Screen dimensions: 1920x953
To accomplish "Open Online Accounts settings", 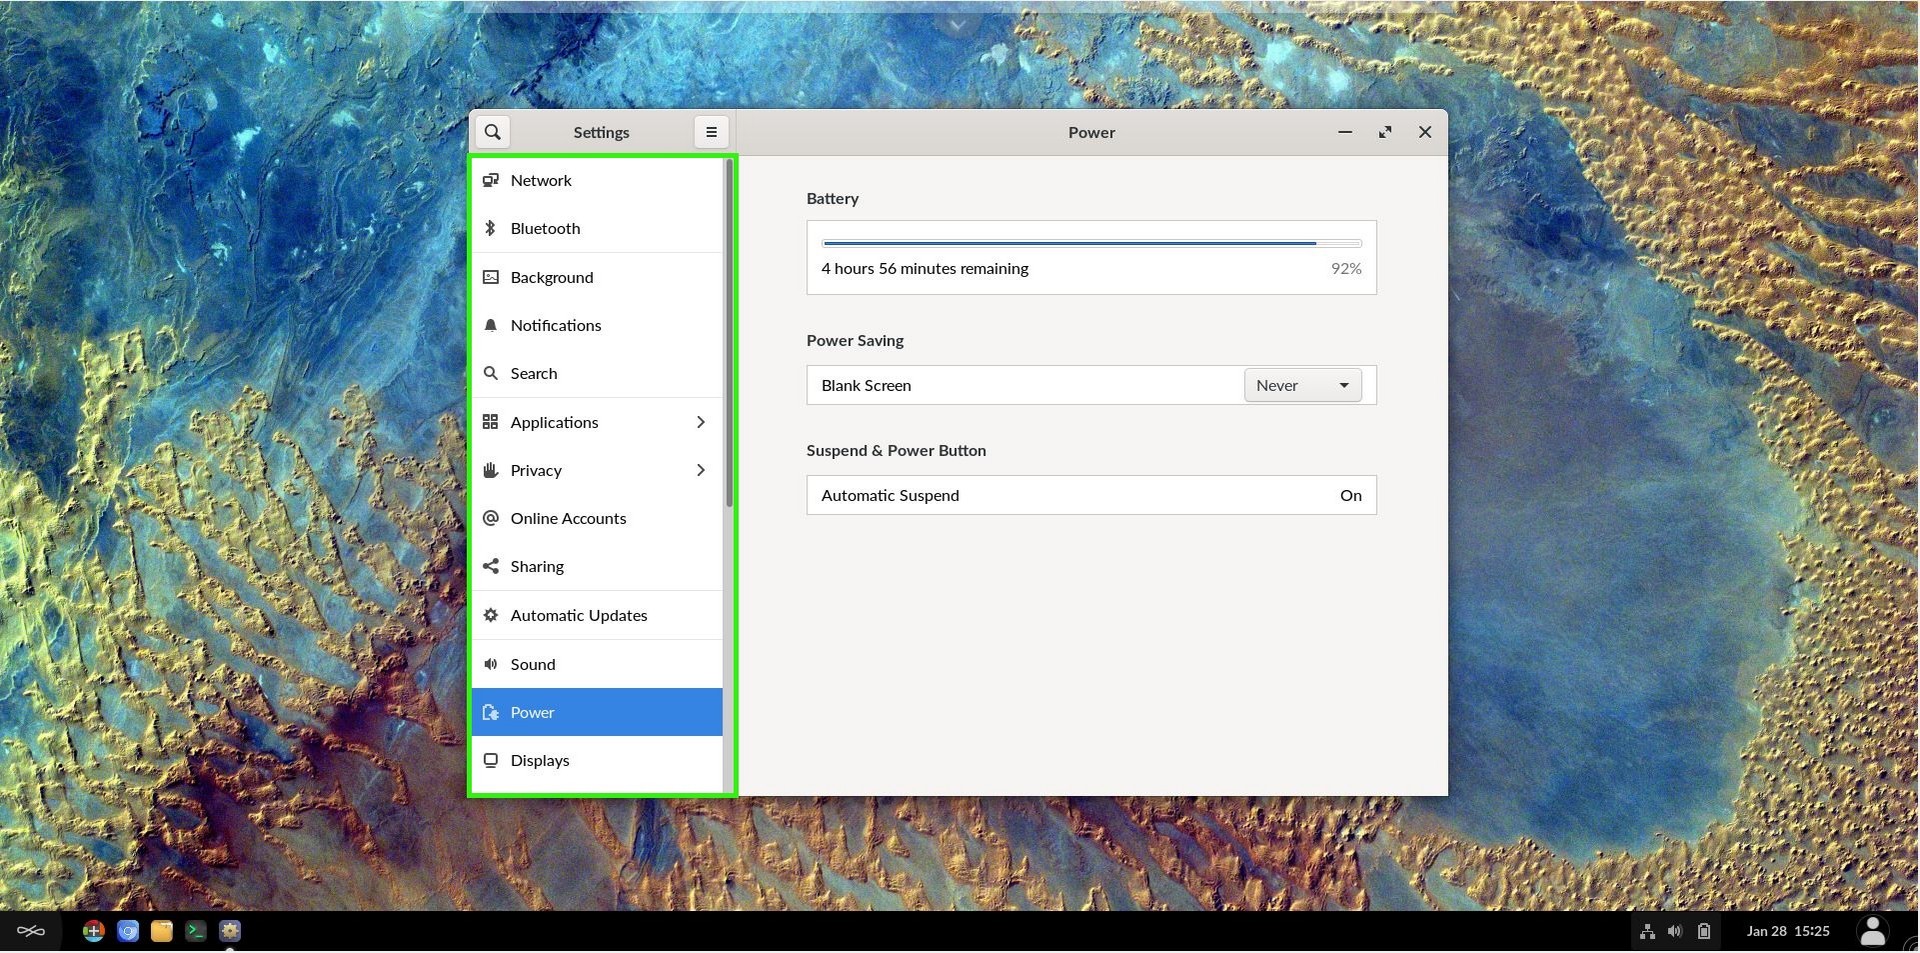I will tap(597, 518).
